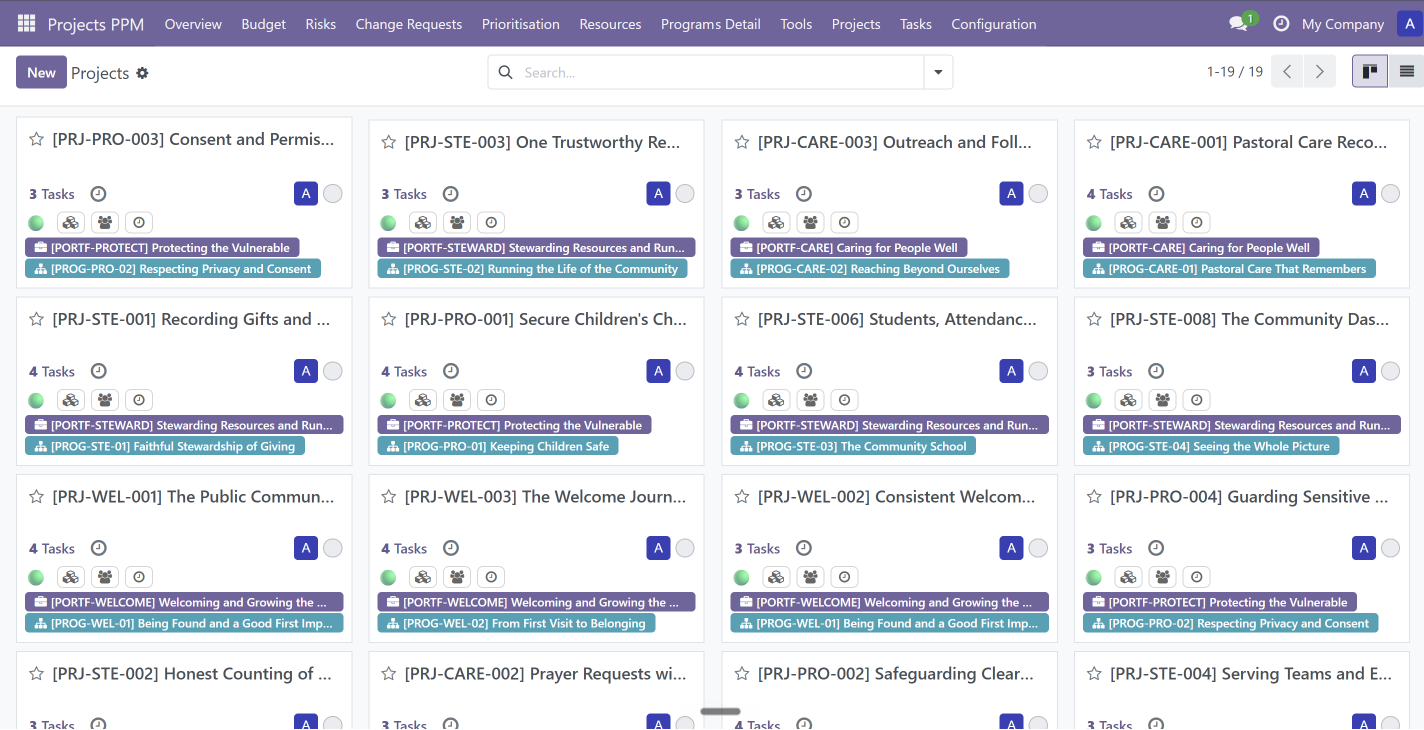Image resolution: width=1424 pixels, height=730 pixels.
Task: Open activity clock on PRJ-PRO-003 card
Action: pos(98,194)
